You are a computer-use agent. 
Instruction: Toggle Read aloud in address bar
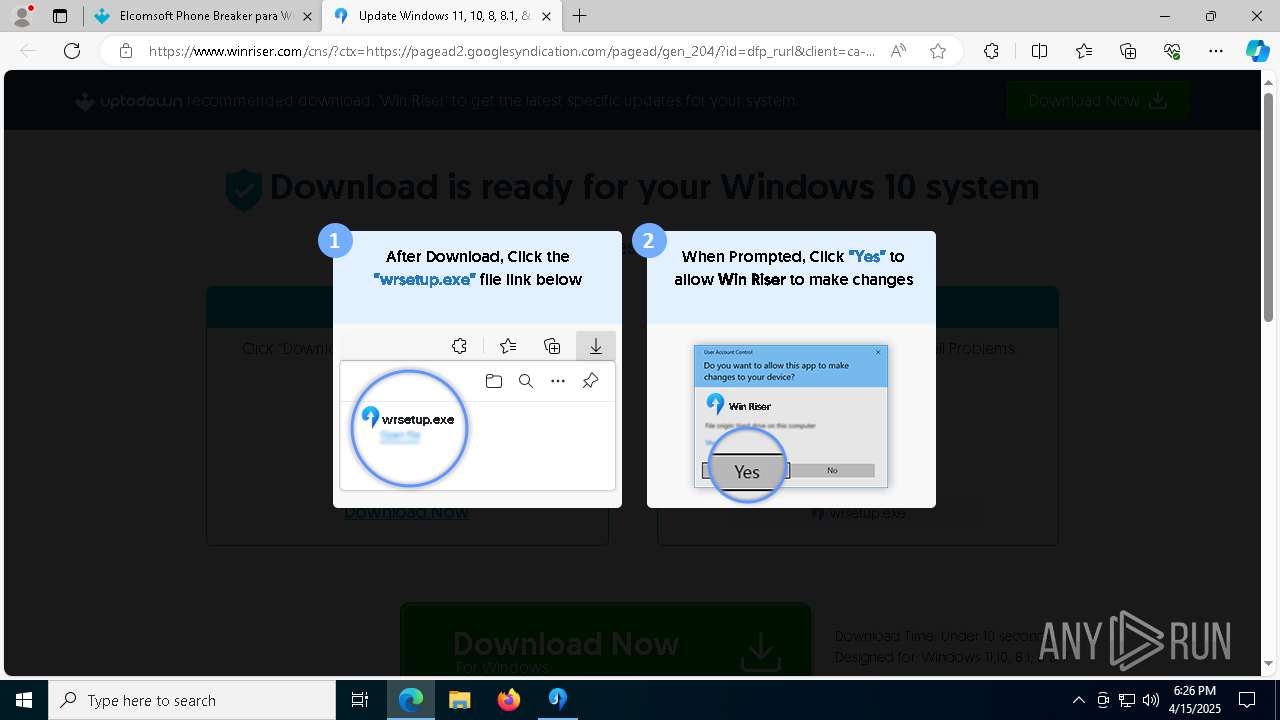coord(898,51)
